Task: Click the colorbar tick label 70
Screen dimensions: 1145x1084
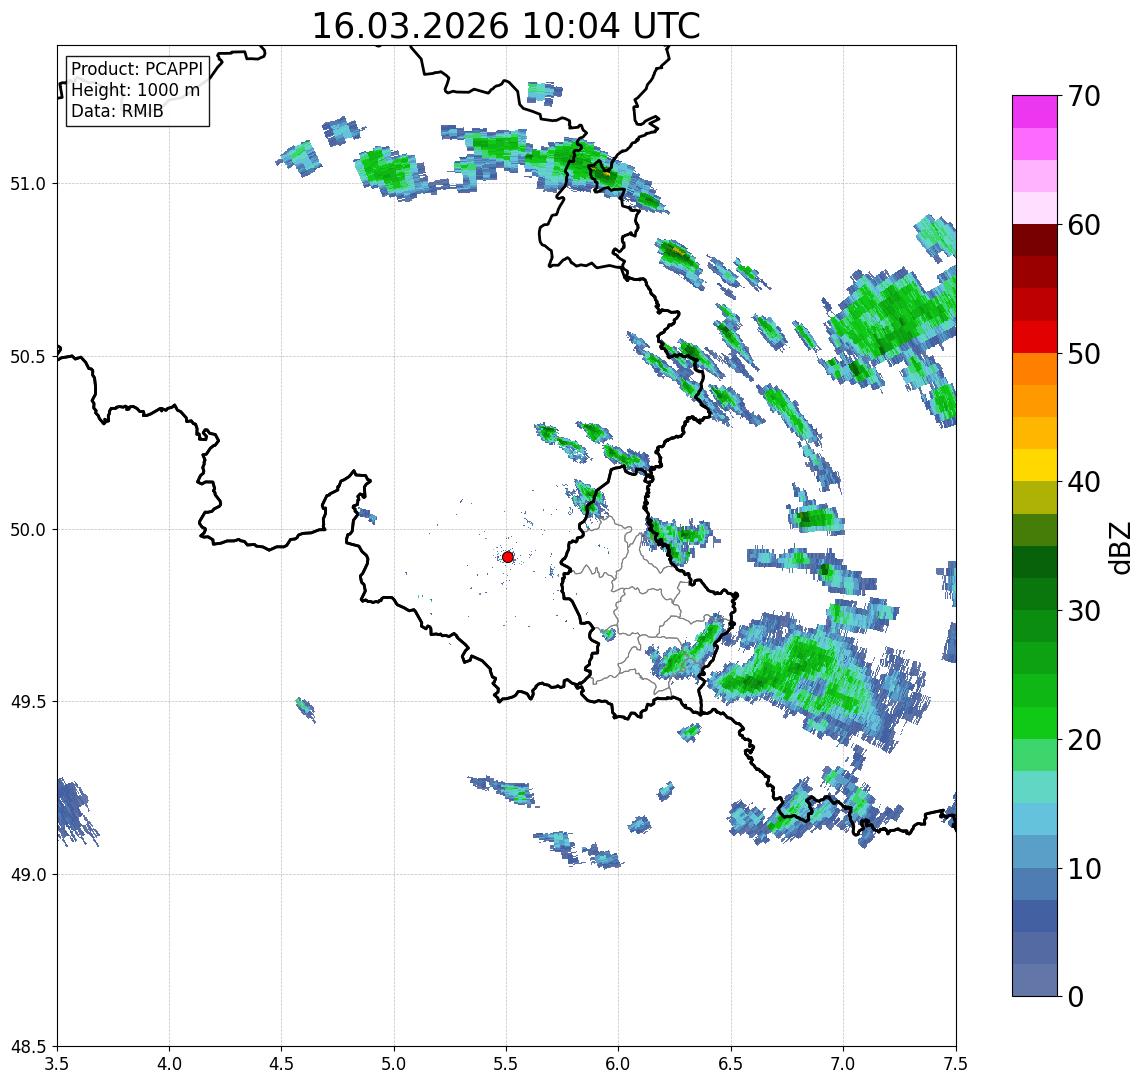Action: pos(1083,96)
